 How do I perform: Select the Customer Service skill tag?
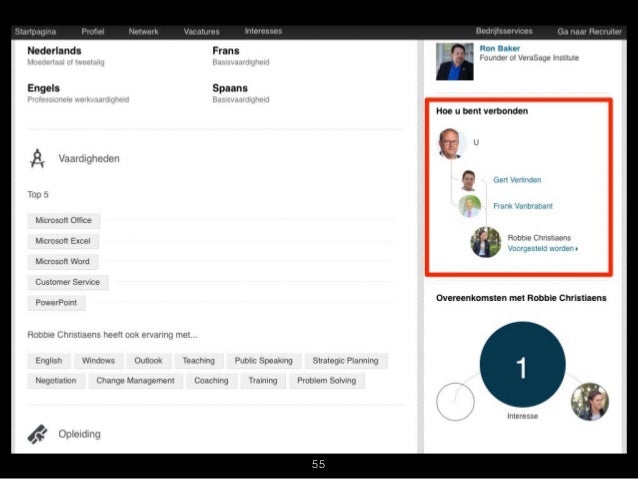(x=68, y=282)
